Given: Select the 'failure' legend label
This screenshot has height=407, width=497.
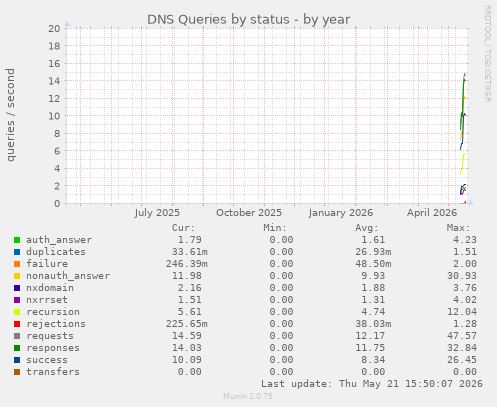Looking at the screenshot, I should point(47,264).
